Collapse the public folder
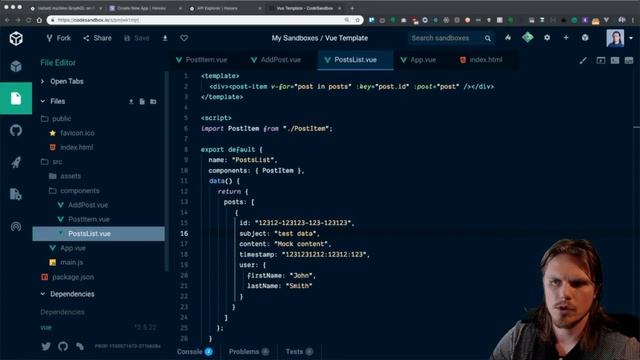 [x=61, y=119]
